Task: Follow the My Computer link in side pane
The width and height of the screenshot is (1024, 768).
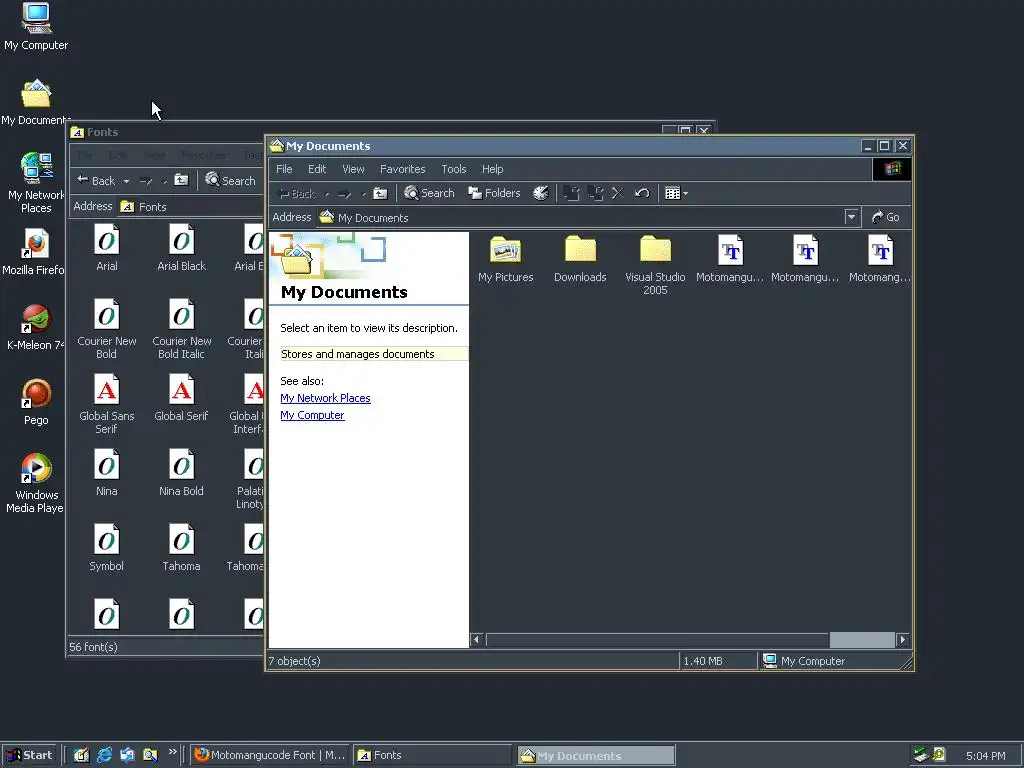Action: (x=312, y=415)
